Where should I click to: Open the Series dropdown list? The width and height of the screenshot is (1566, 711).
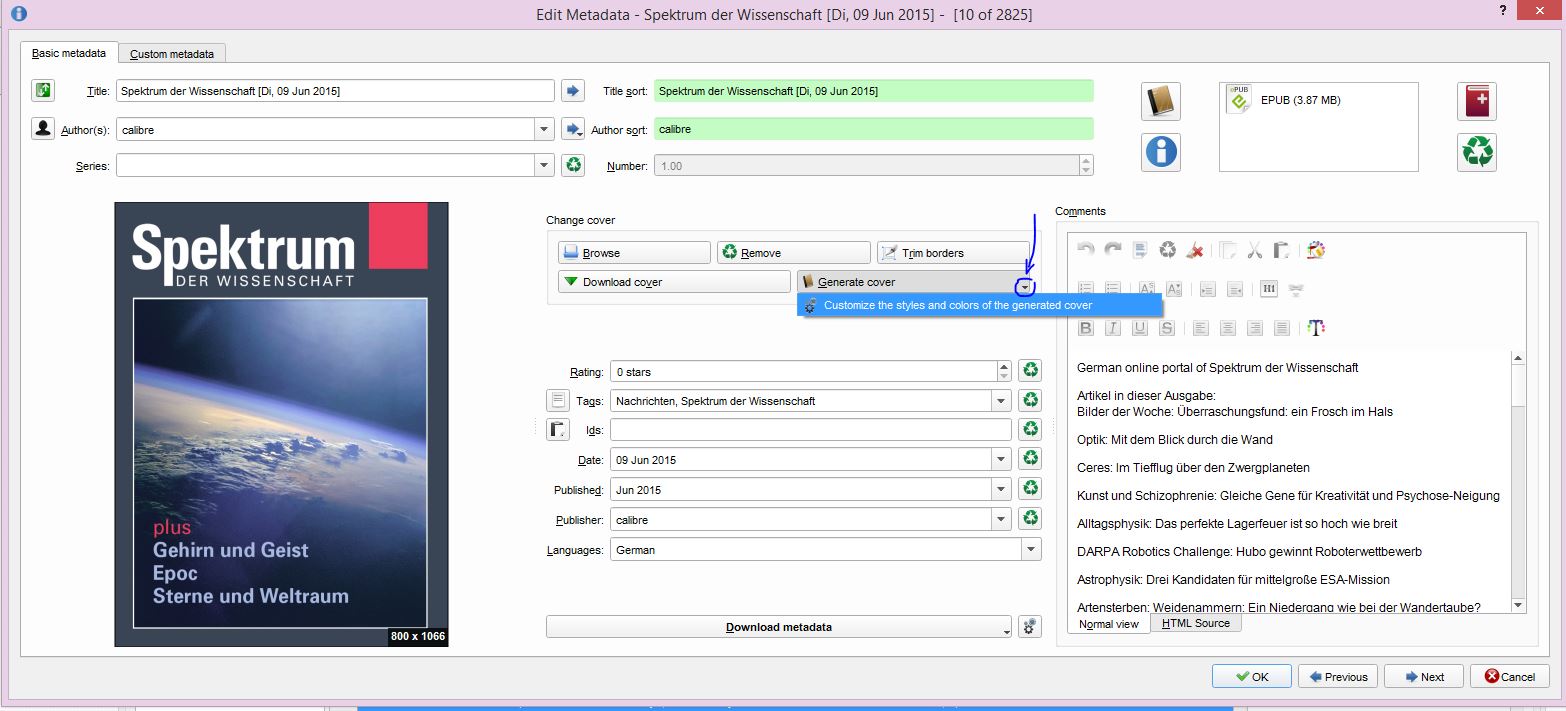[x=544, y=165]
